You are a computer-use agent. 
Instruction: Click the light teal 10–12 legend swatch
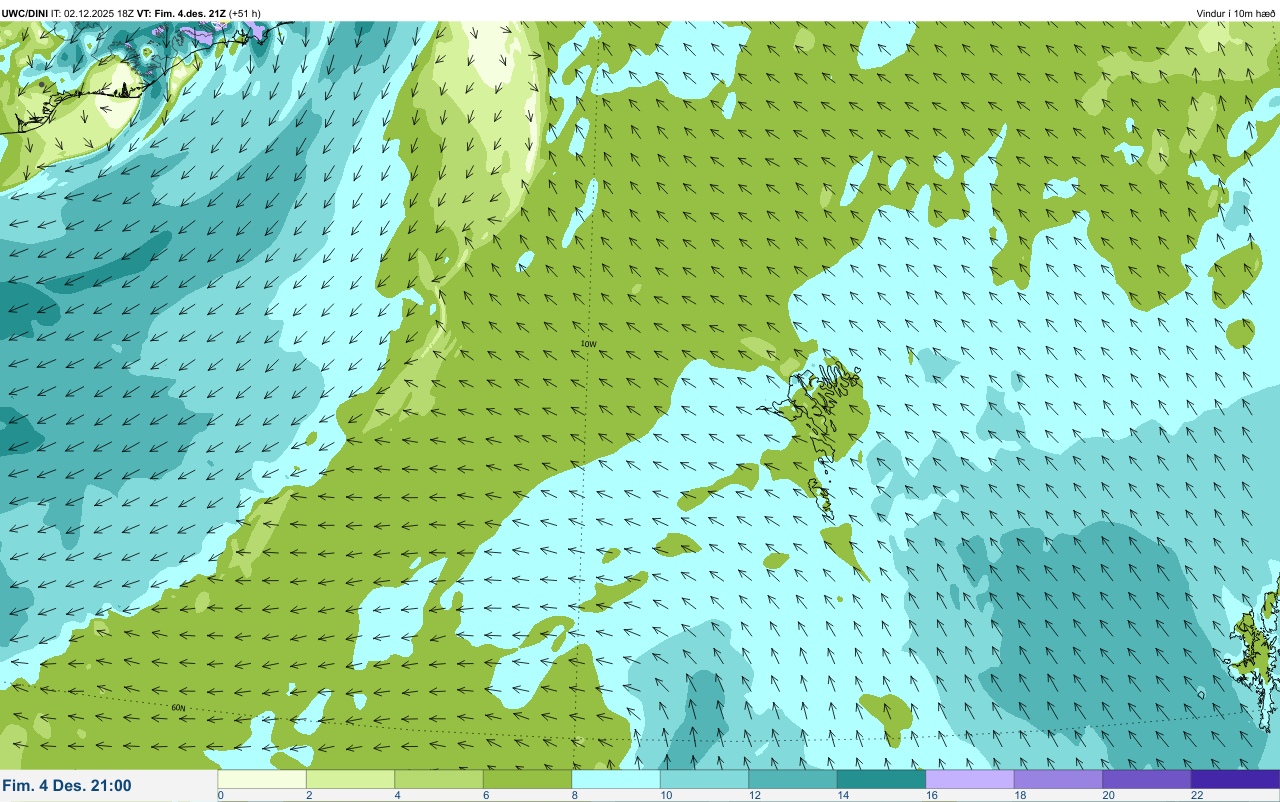point(704,779)
